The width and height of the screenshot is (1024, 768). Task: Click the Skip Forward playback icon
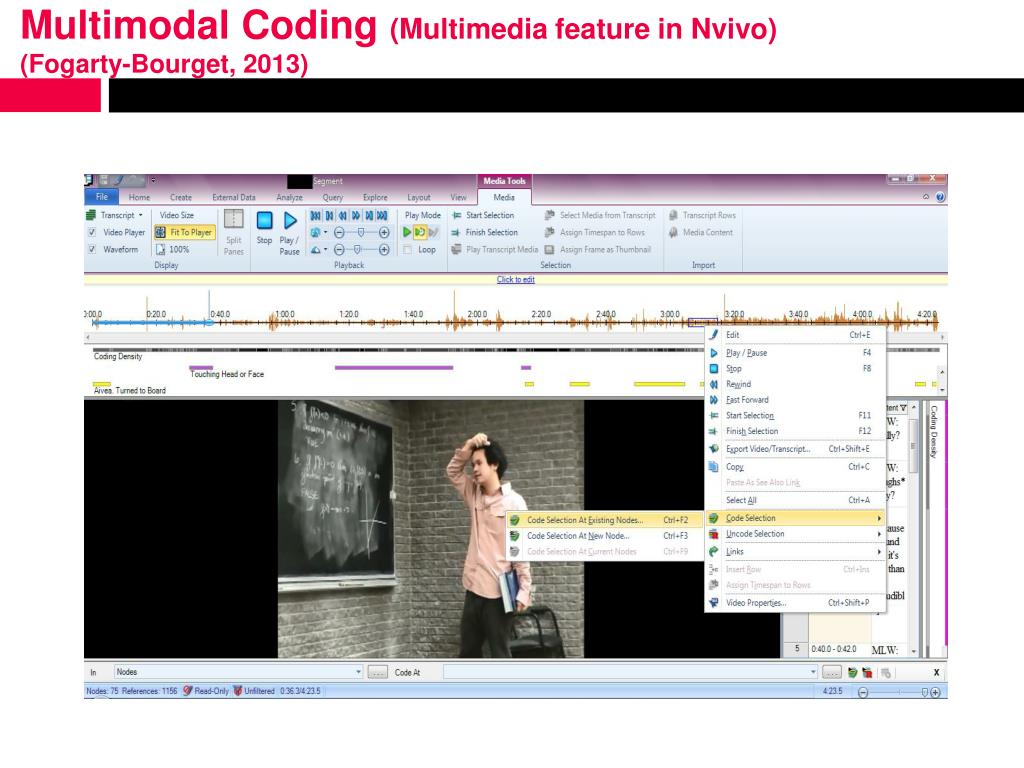pyautogui.click(x=369, y=216)
